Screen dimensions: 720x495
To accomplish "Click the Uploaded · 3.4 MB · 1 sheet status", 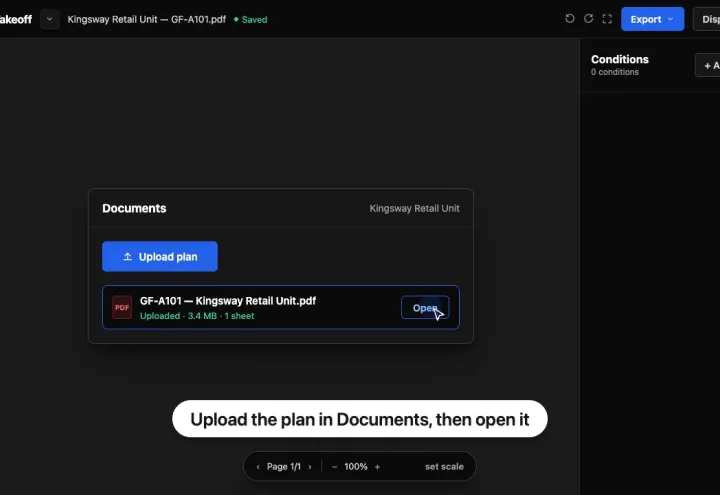I will point(197,316).
